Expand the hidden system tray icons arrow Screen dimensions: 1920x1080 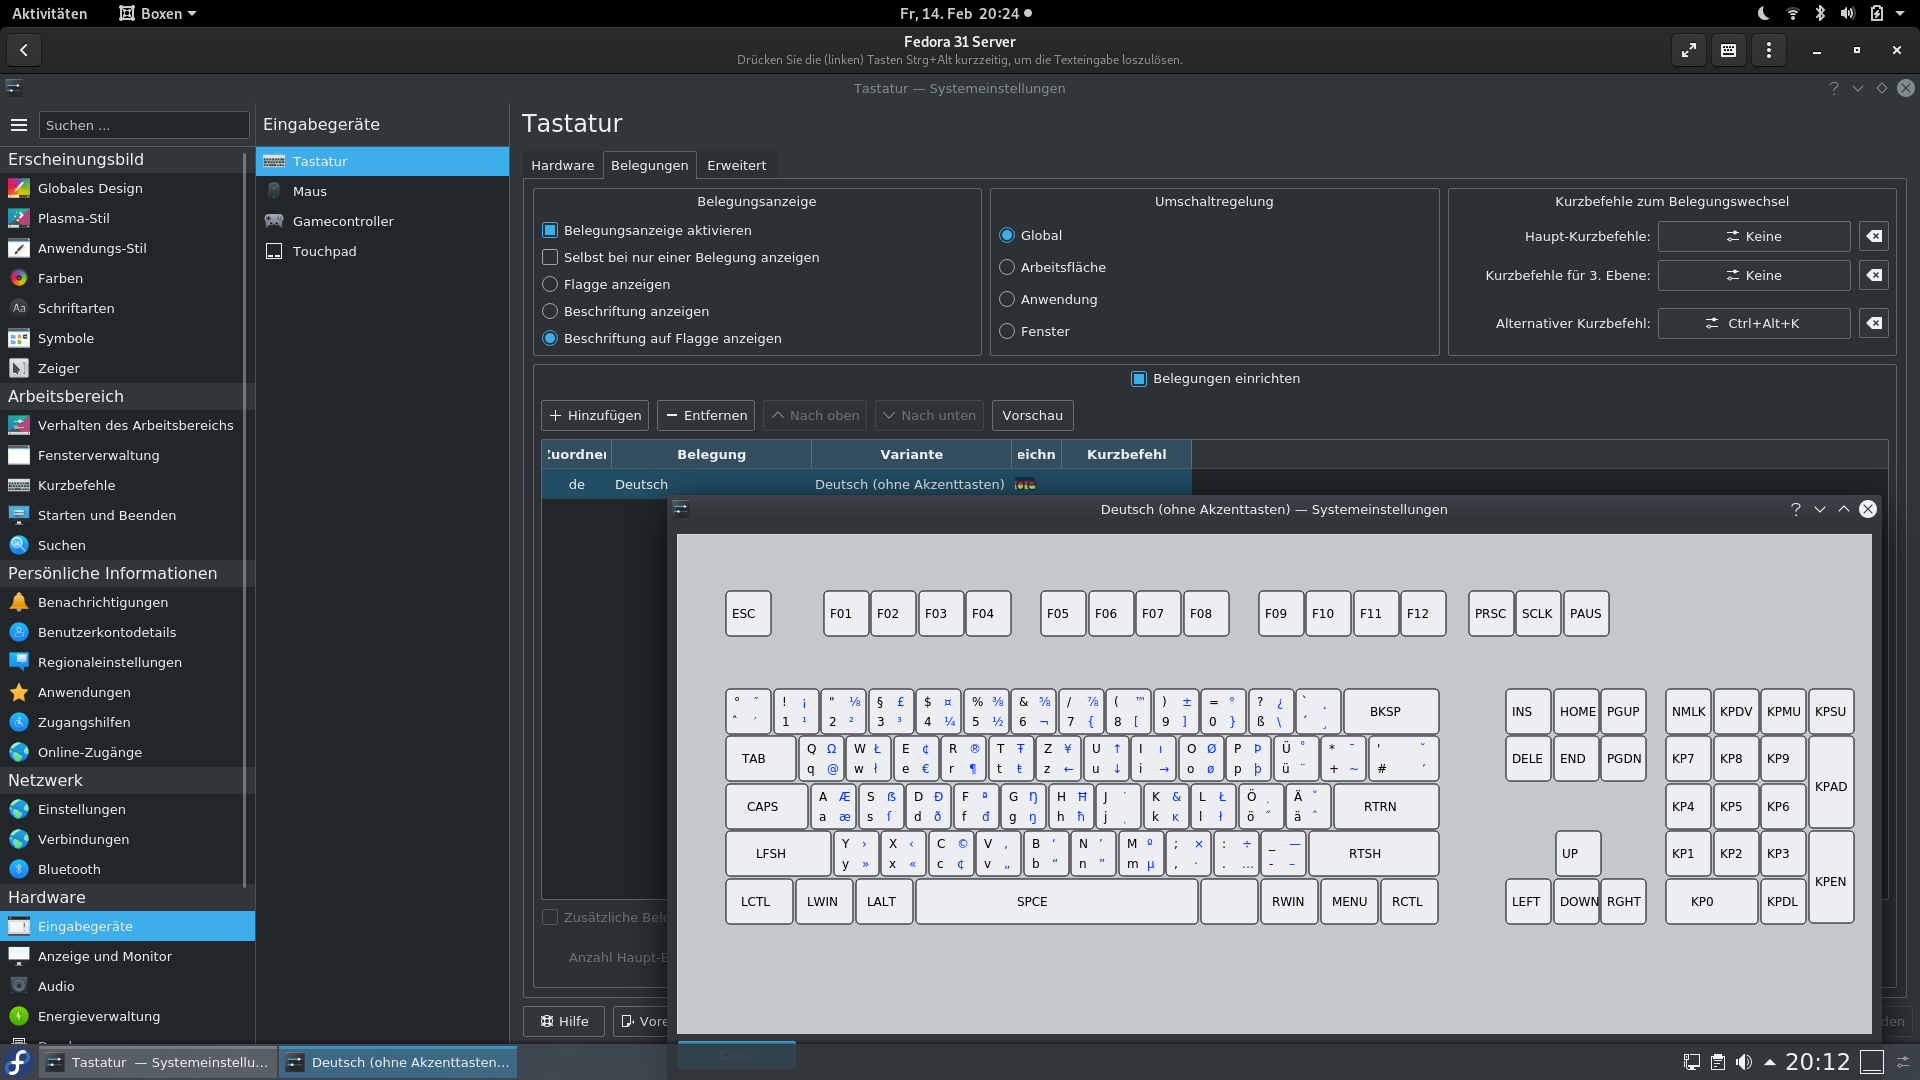(x=1769, y=1062)
